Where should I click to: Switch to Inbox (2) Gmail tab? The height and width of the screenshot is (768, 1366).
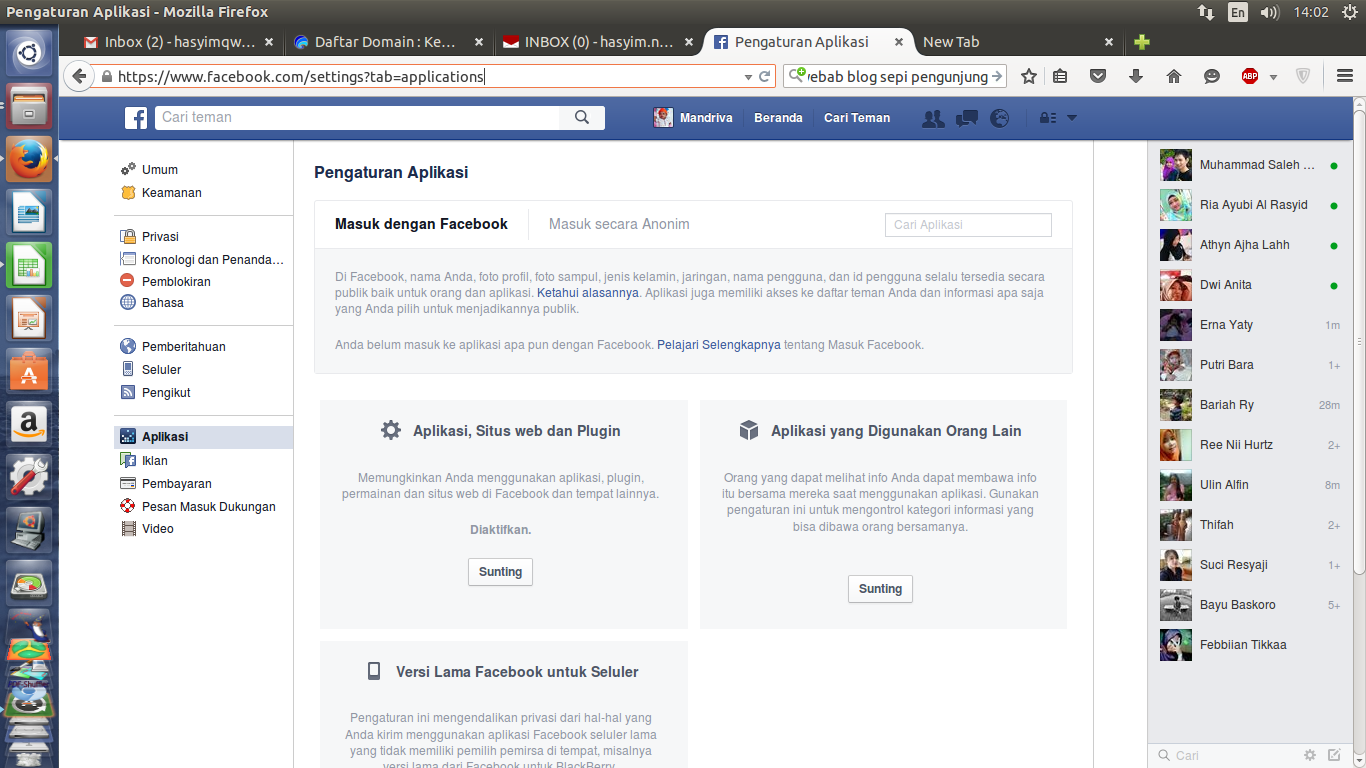pyautogui.click(x=178, y=42)
